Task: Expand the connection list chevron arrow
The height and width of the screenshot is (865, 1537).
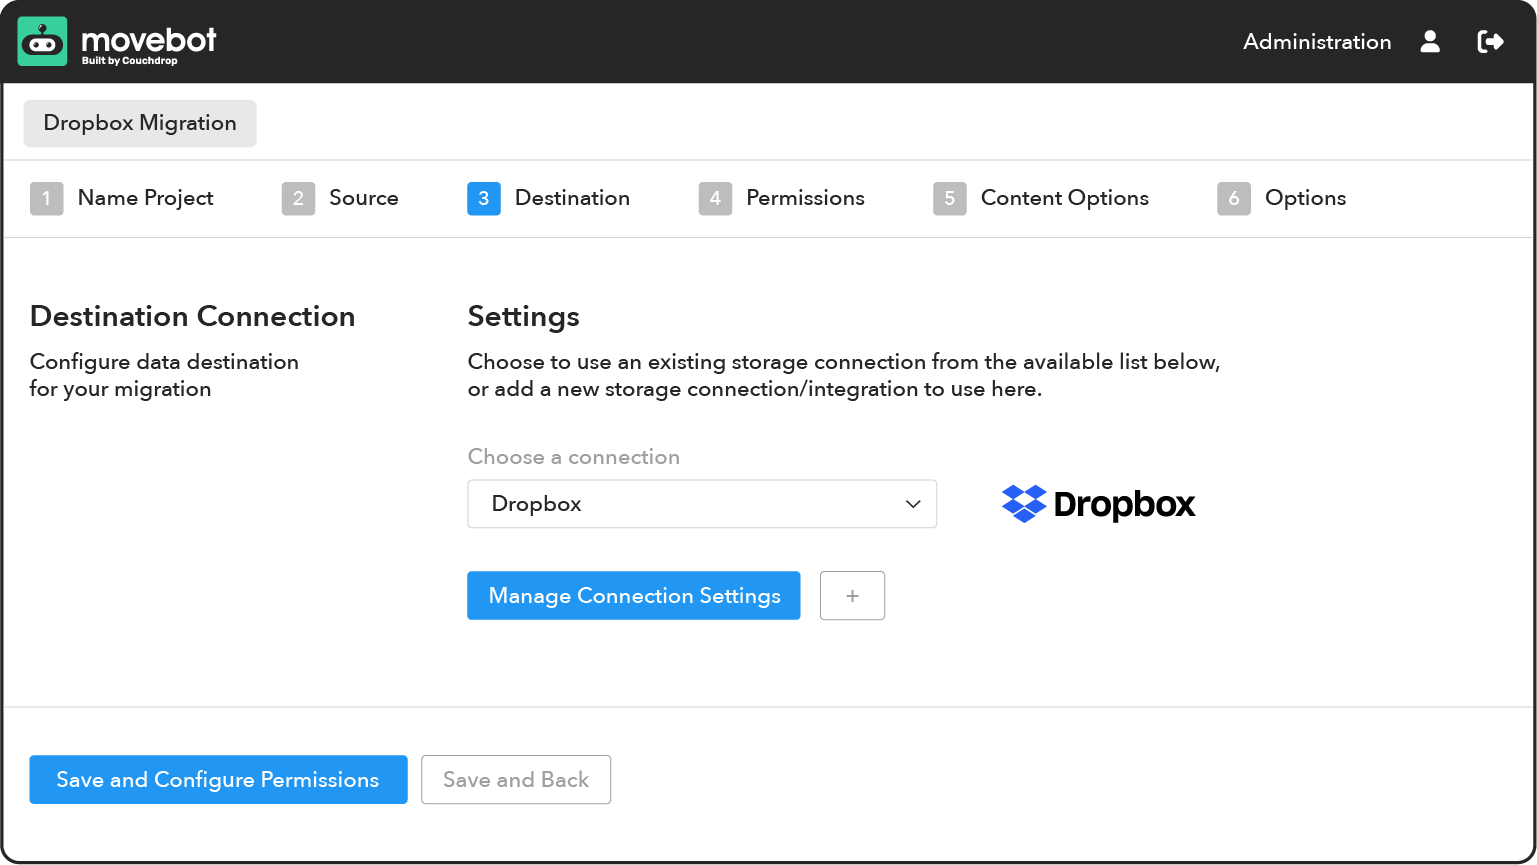Action: (x=912, y=504)
